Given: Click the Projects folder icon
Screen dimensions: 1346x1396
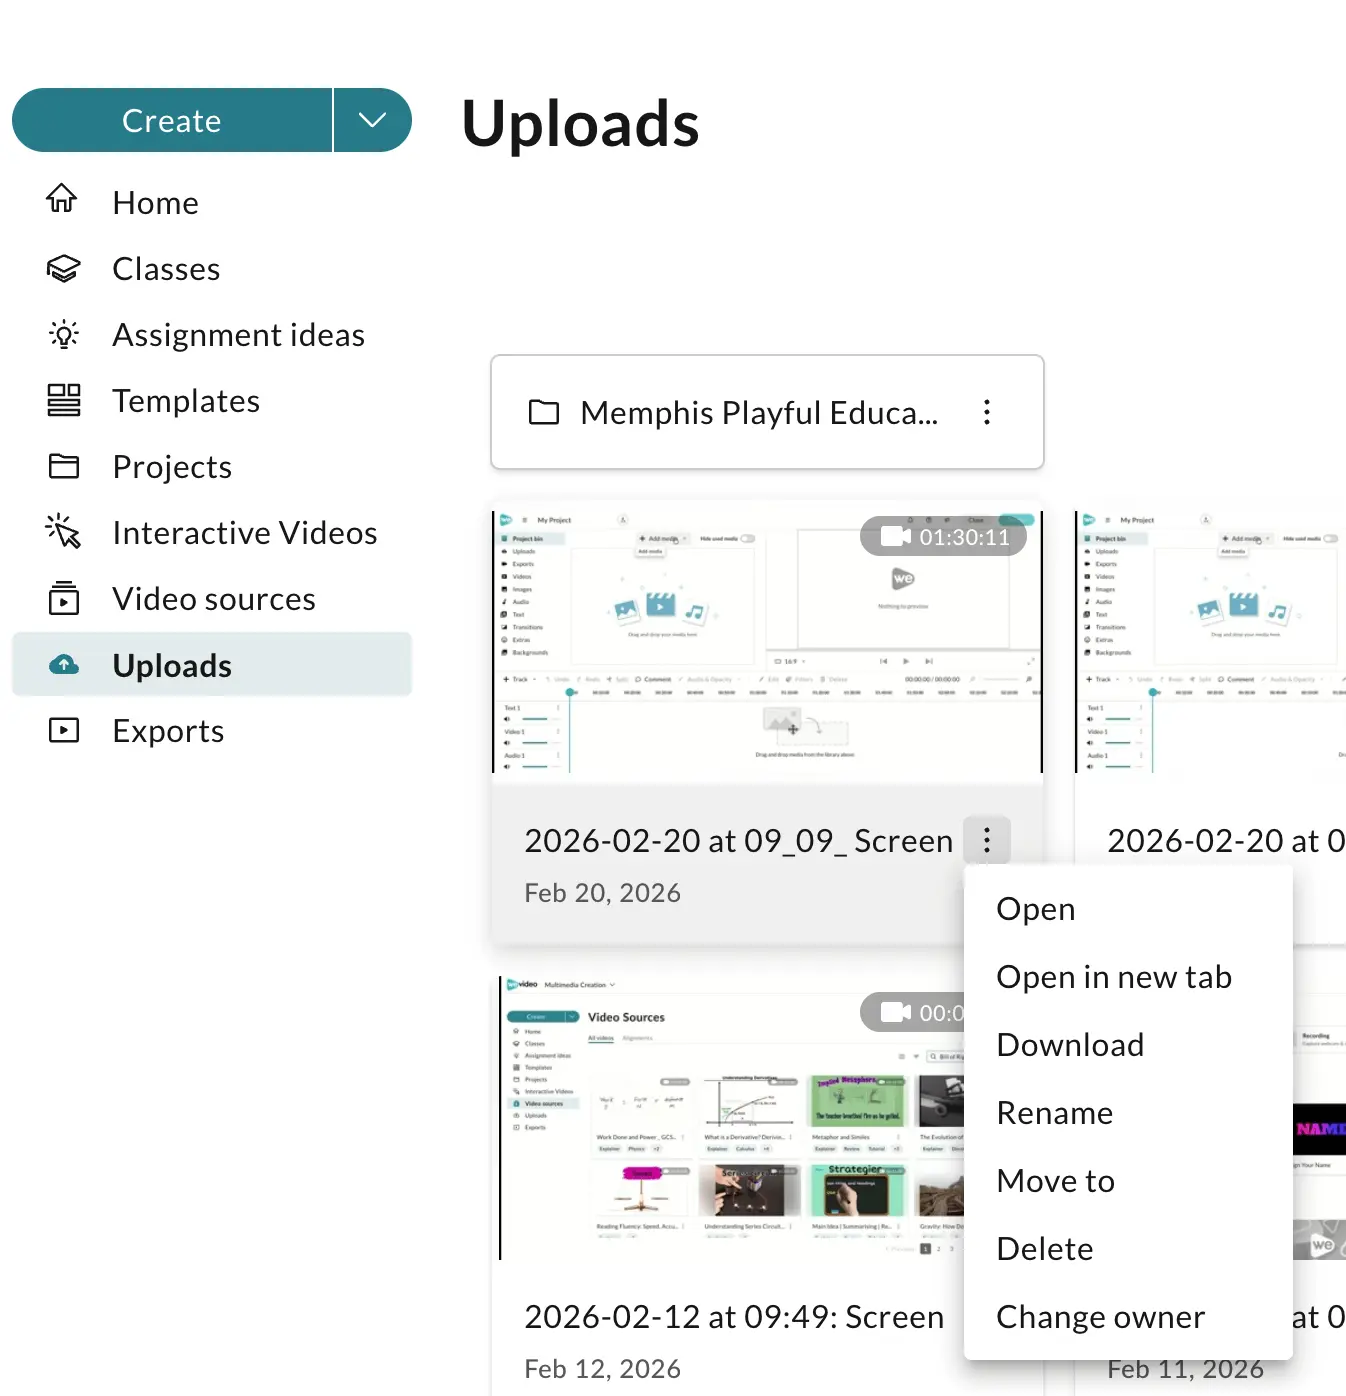Looking at the screenshot, I should pyautogui.click(x=64, y=466).
